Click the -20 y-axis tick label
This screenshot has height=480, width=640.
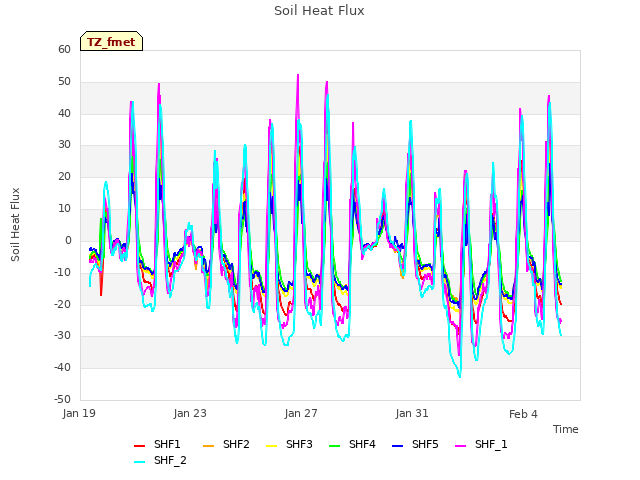[62, 304]
